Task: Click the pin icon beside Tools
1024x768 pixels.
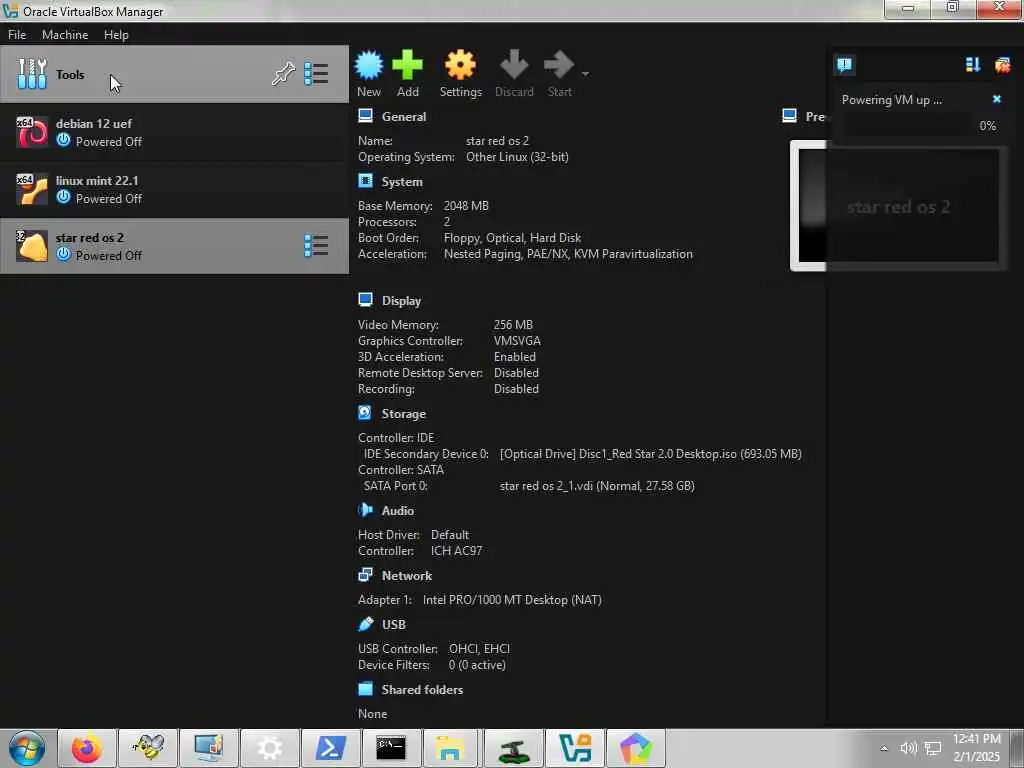Action: coord(283,74)
